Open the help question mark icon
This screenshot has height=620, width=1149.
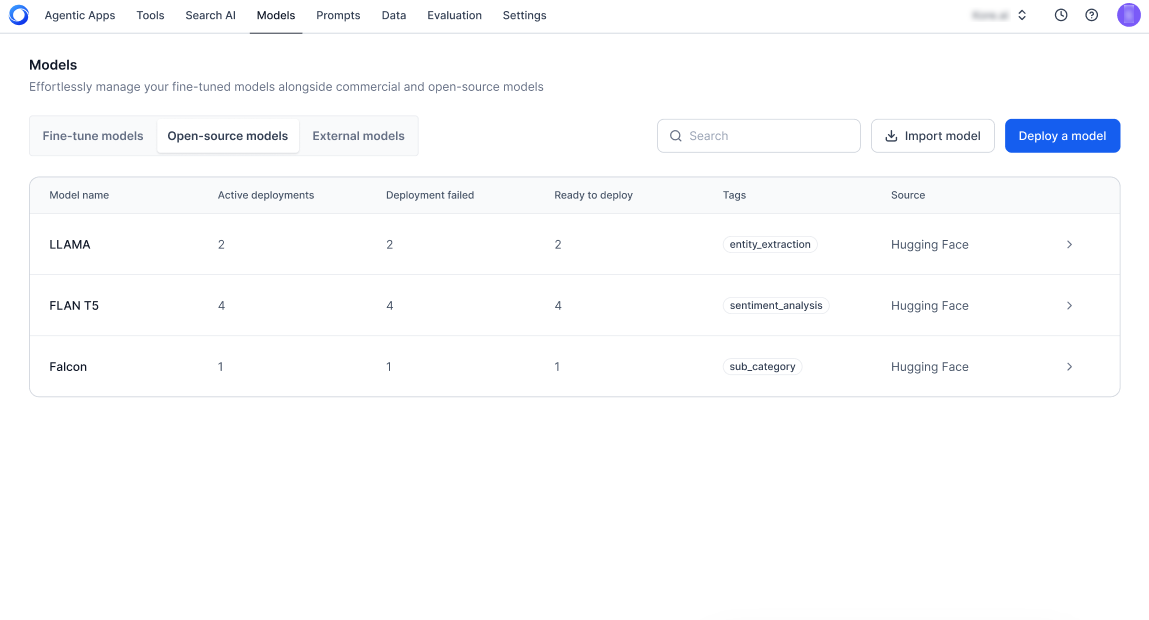(x=1092, y=16)
